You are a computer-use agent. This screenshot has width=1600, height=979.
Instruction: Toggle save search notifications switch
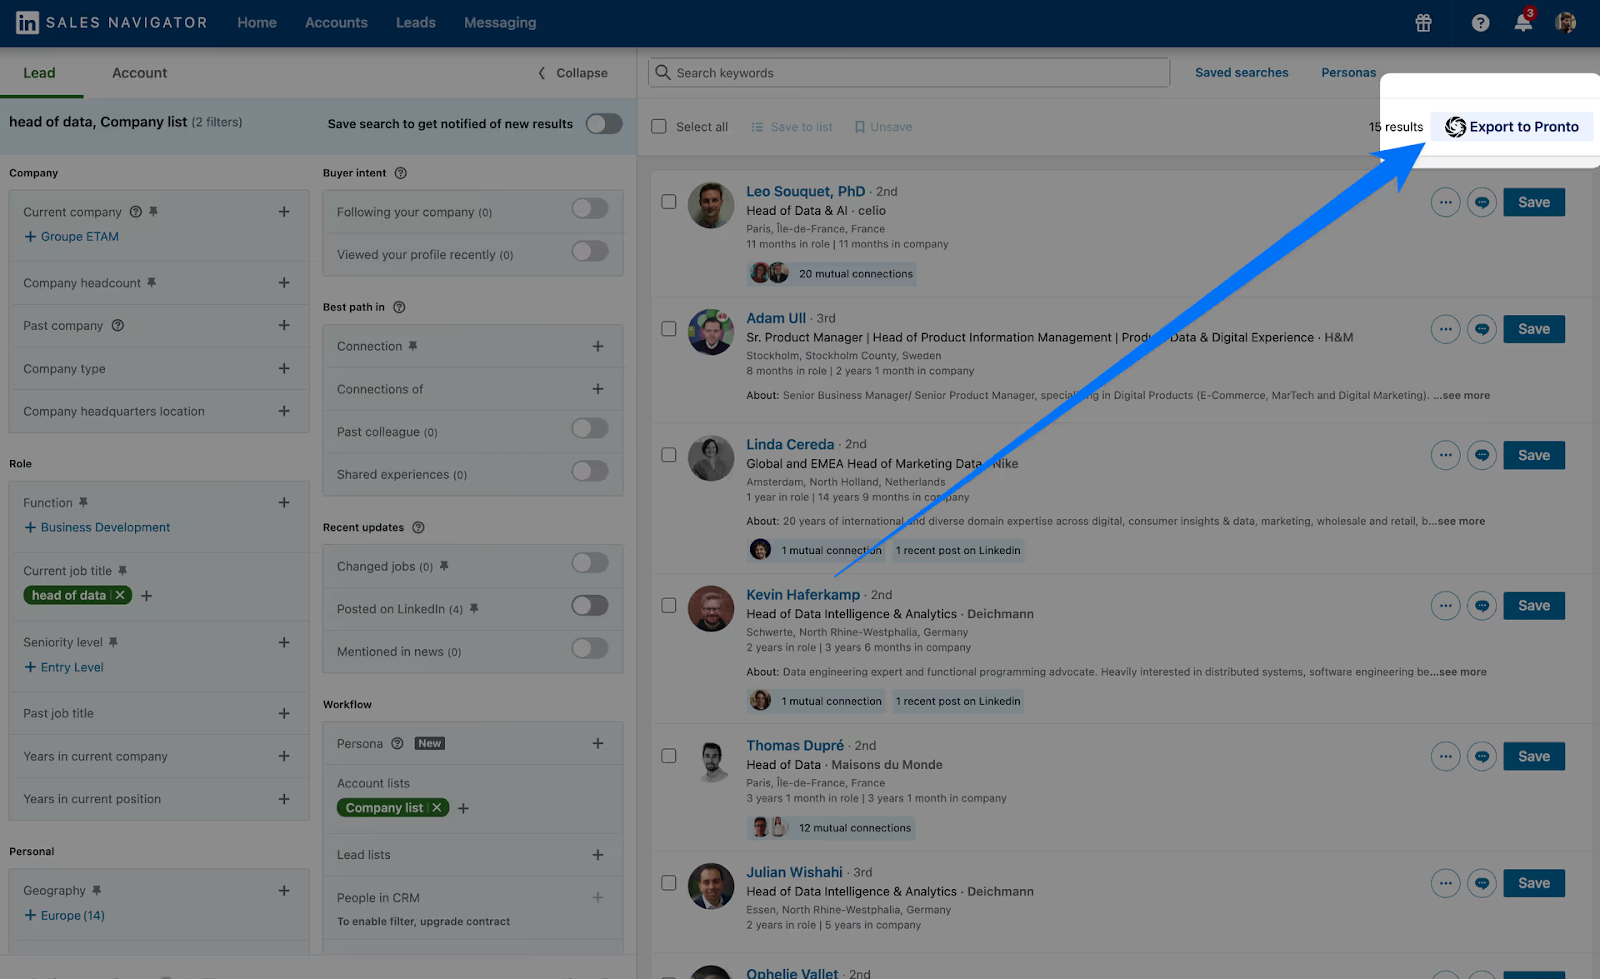click(x=604, y=123)
